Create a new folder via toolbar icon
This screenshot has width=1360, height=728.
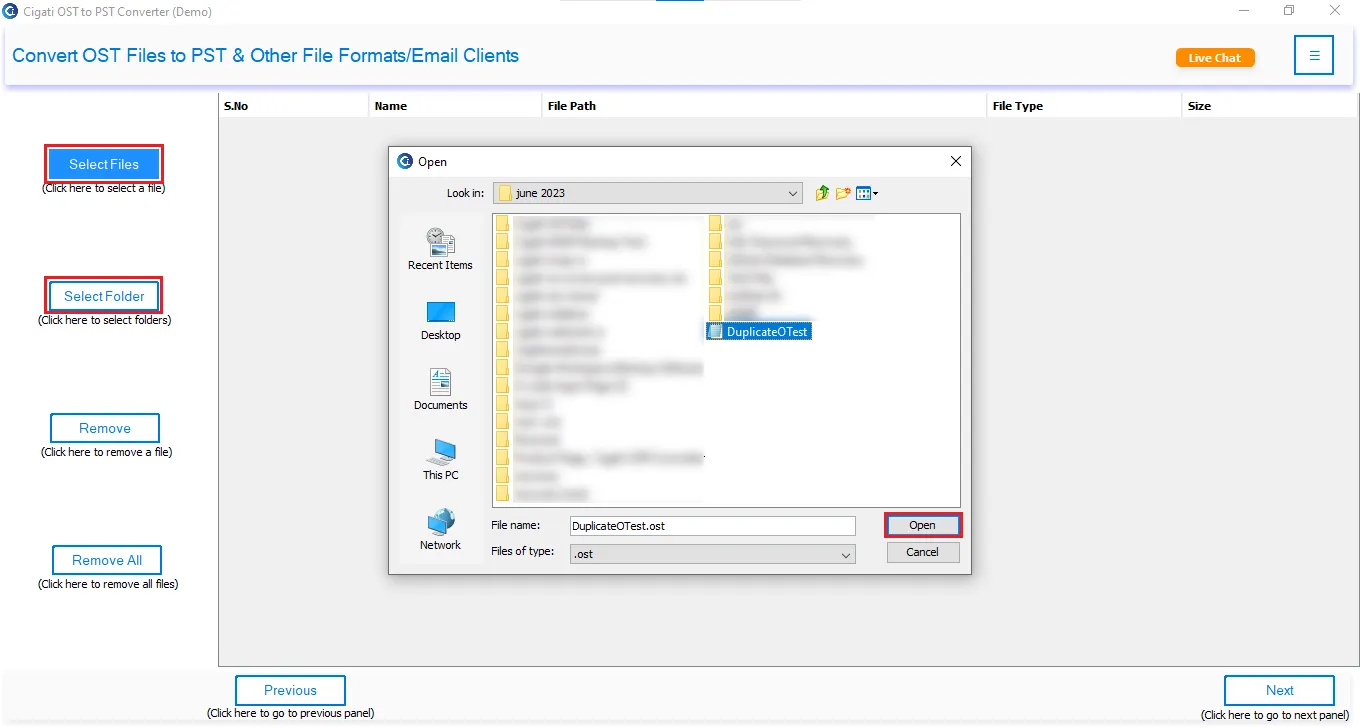[843, 193]
